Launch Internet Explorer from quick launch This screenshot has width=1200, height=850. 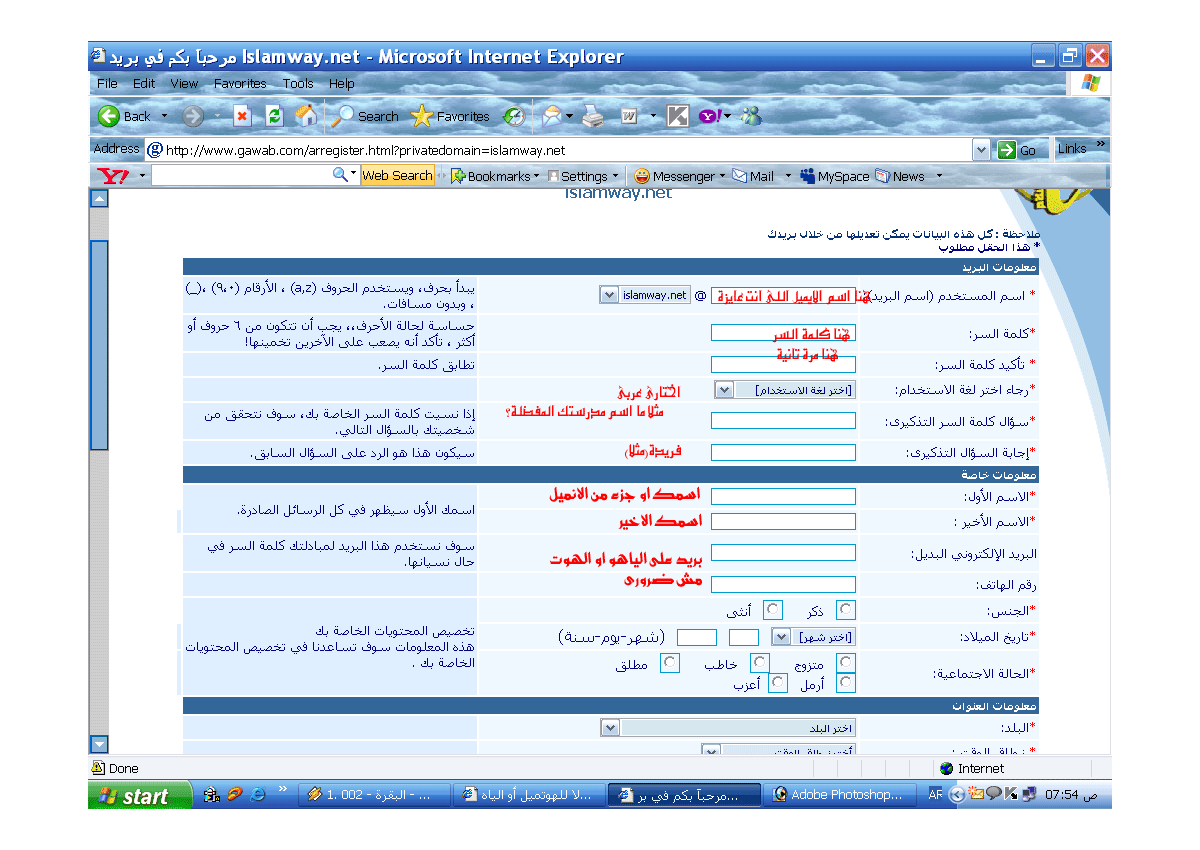[x=258, y=795]
